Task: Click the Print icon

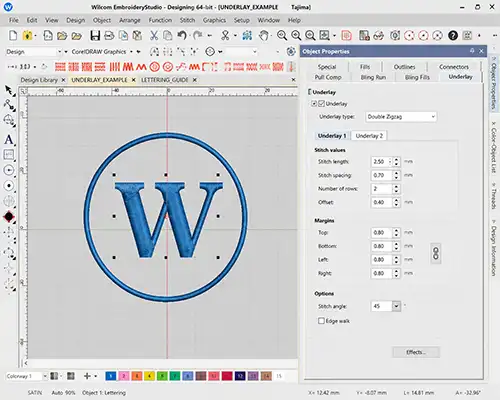Action: [109, 35]
